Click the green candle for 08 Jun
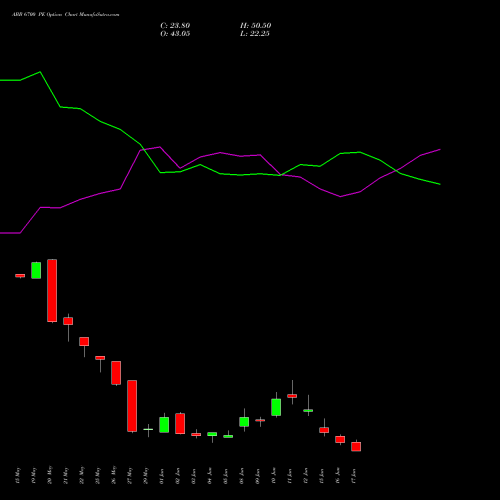Viewport: 500px width, 500px height. coord(244,422)
